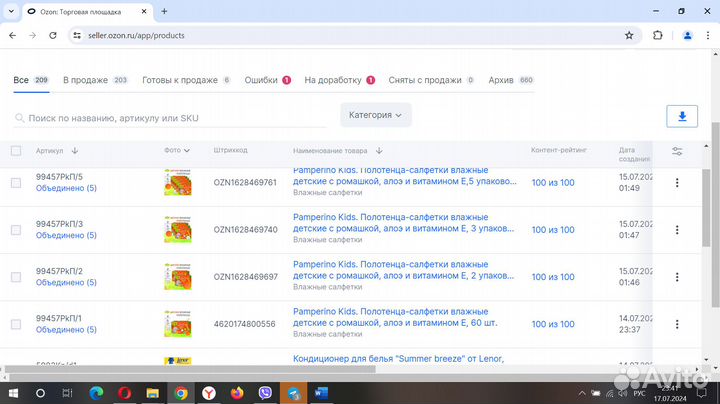Open Windows Start menu
The width and height of the screenshot is (720, 404).
tap(13, 393)
